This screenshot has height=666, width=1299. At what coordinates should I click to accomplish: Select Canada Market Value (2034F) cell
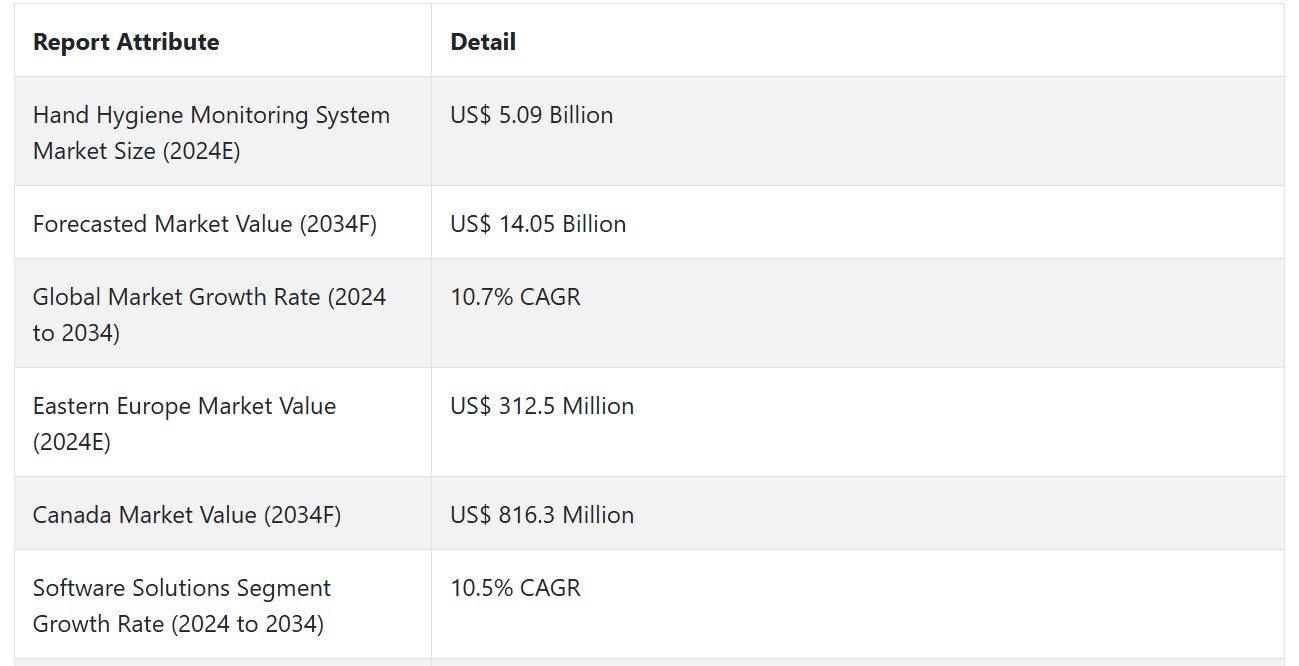[223, 514]
